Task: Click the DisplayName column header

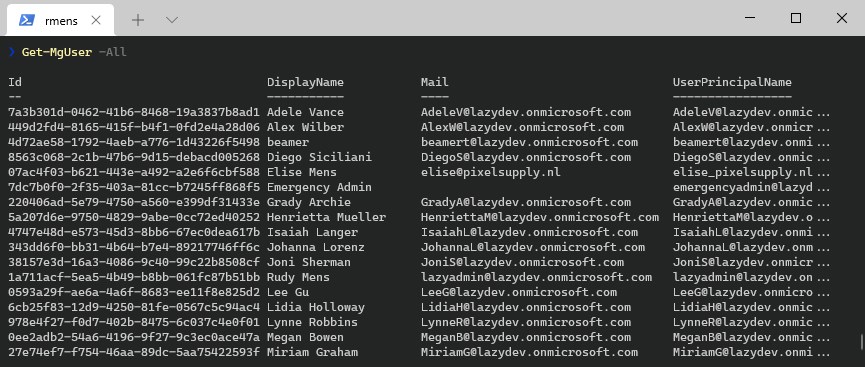Action: pos(305,82)
